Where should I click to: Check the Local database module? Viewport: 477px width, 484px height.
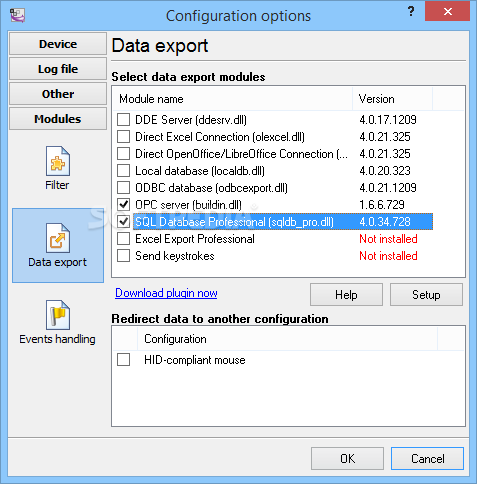tap(123, 171)
